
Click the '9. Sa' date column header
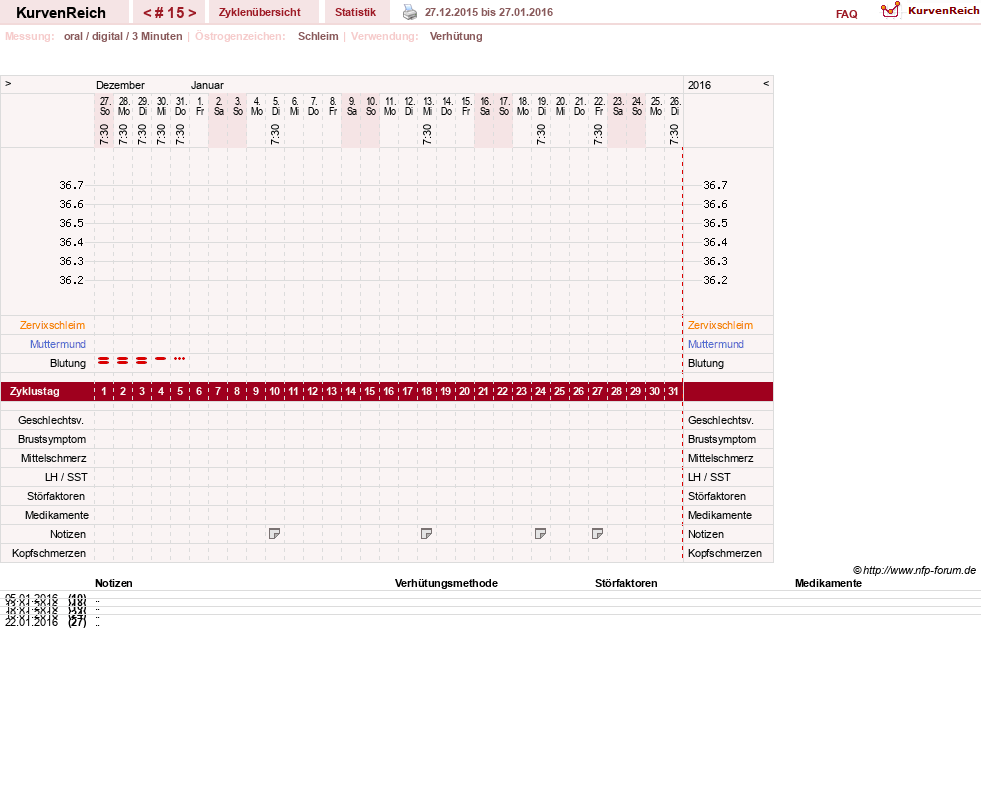pos(352,106)
